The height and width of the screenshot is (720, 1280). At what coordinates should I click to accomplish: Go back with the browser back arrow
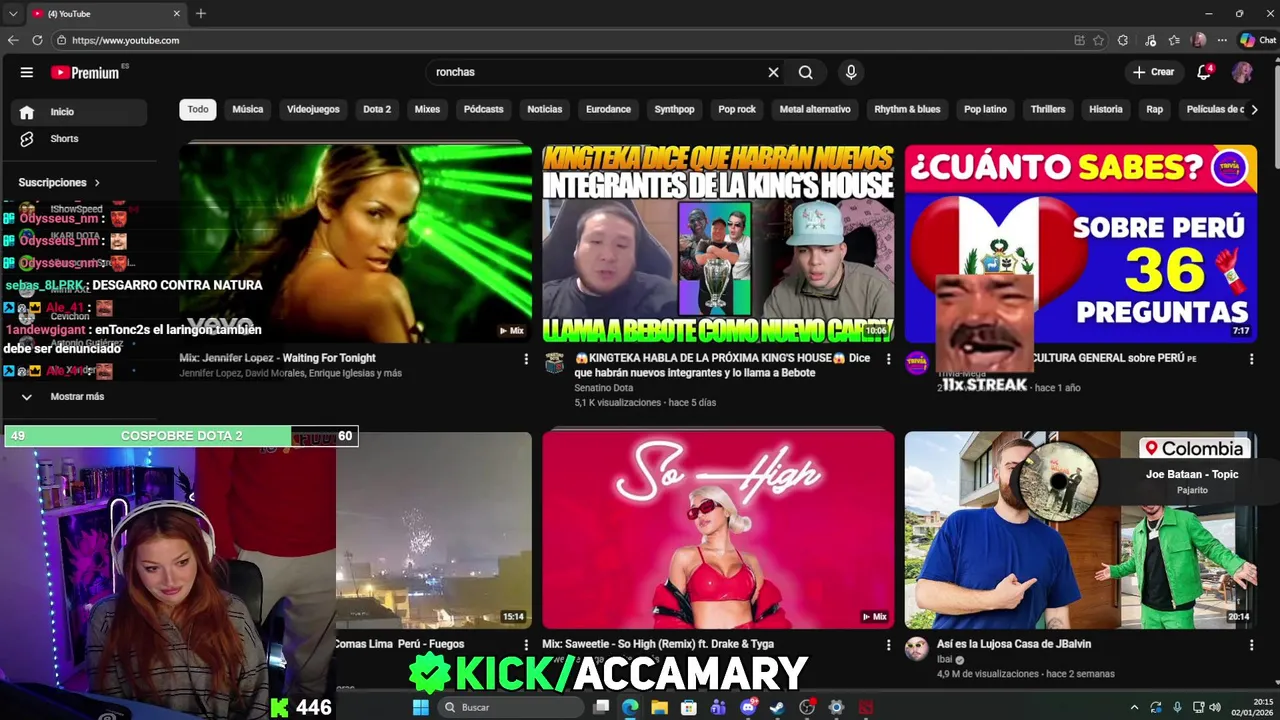click(13, 40)
